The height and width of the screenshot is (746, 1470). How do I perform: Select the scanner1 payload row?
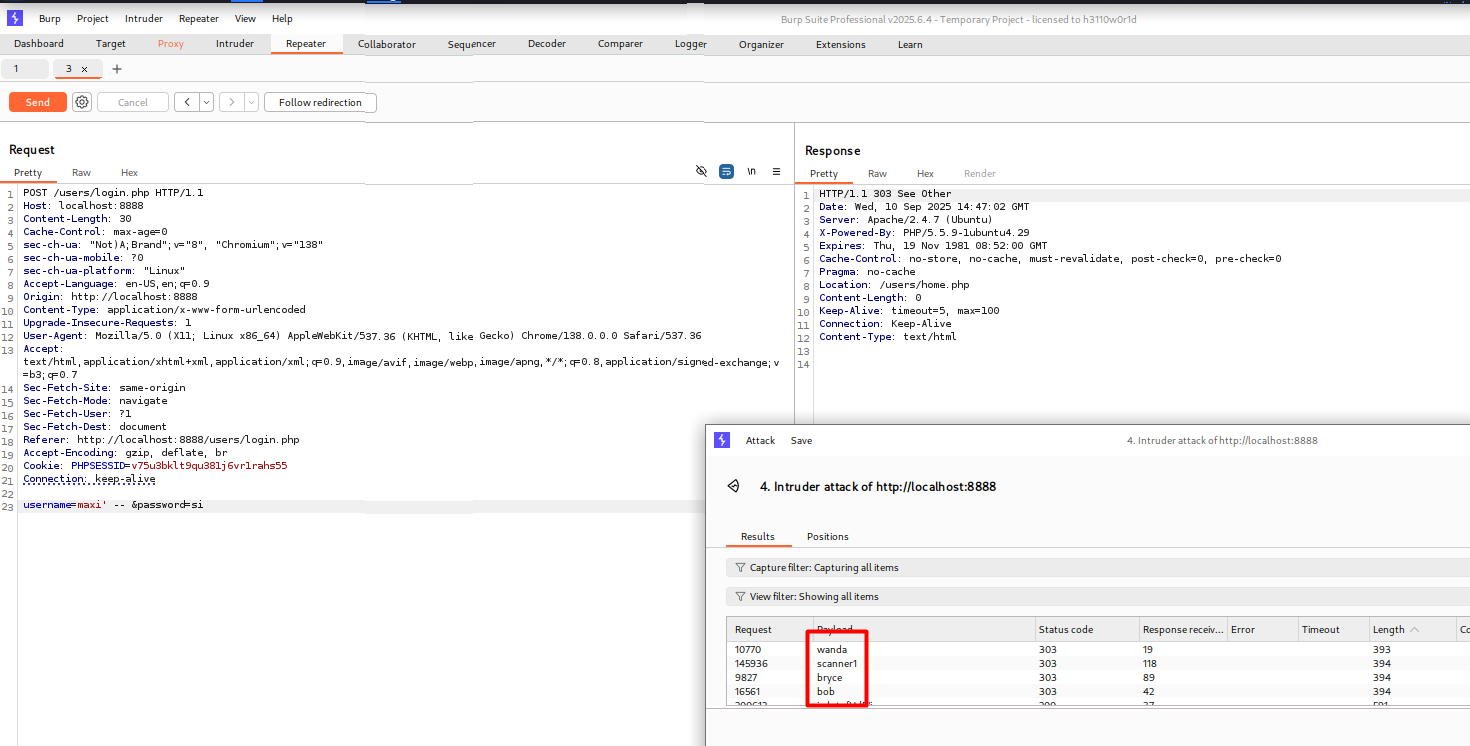(1098, 663)
